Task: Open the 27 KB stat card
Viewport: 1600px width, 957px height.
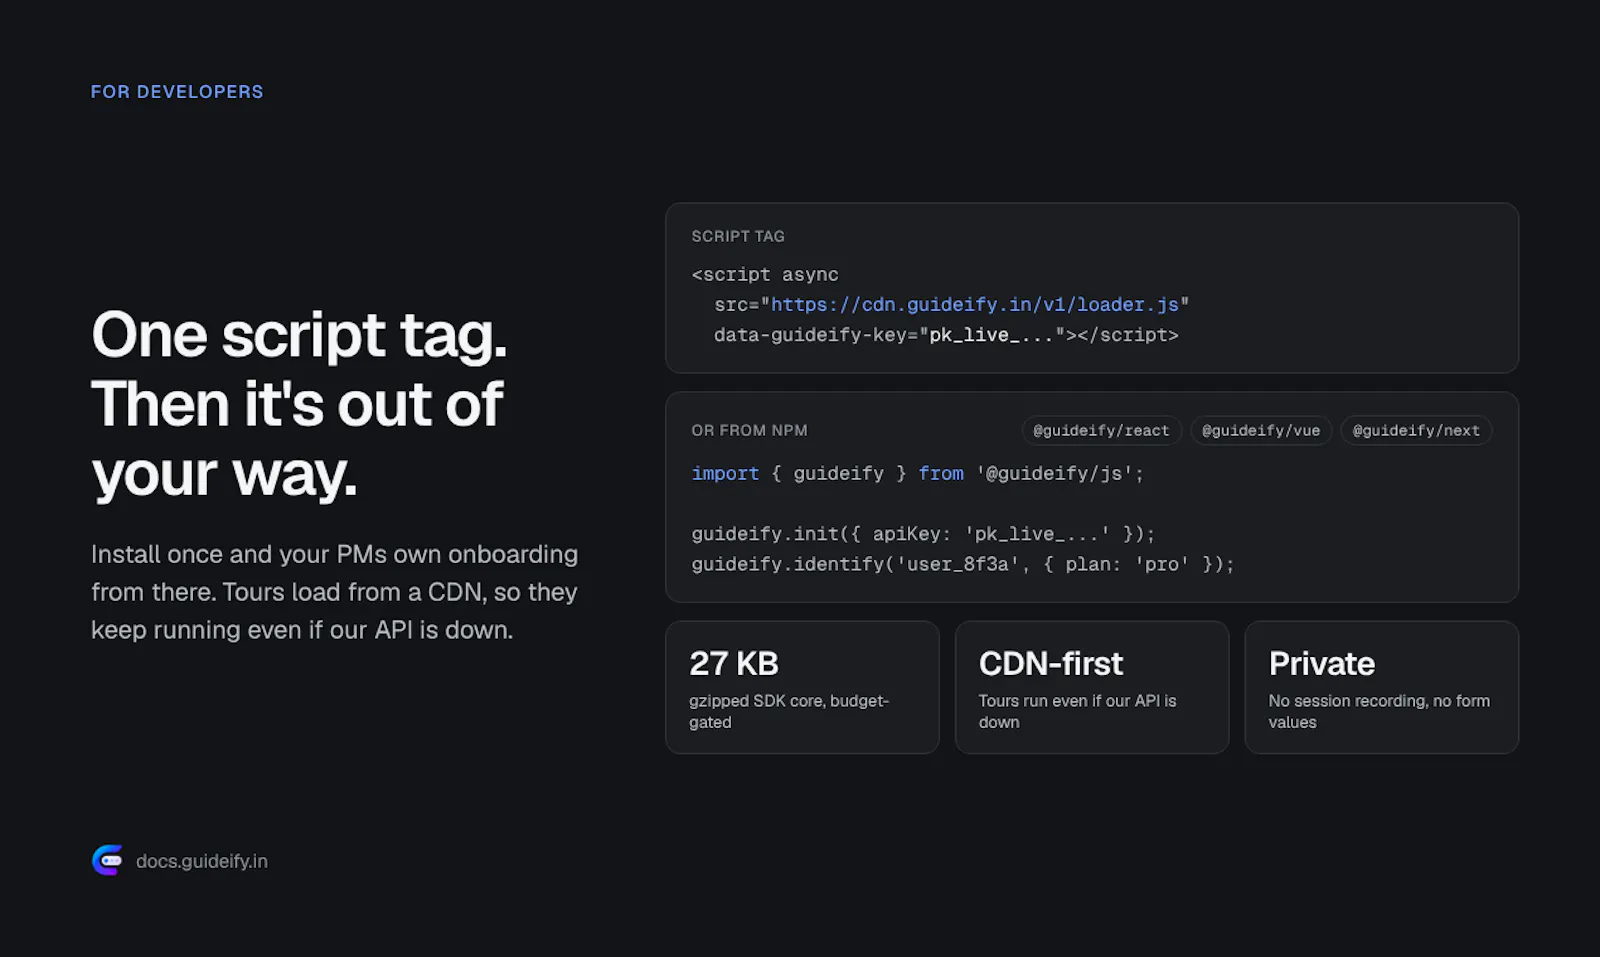Action: tap(802, 687)
